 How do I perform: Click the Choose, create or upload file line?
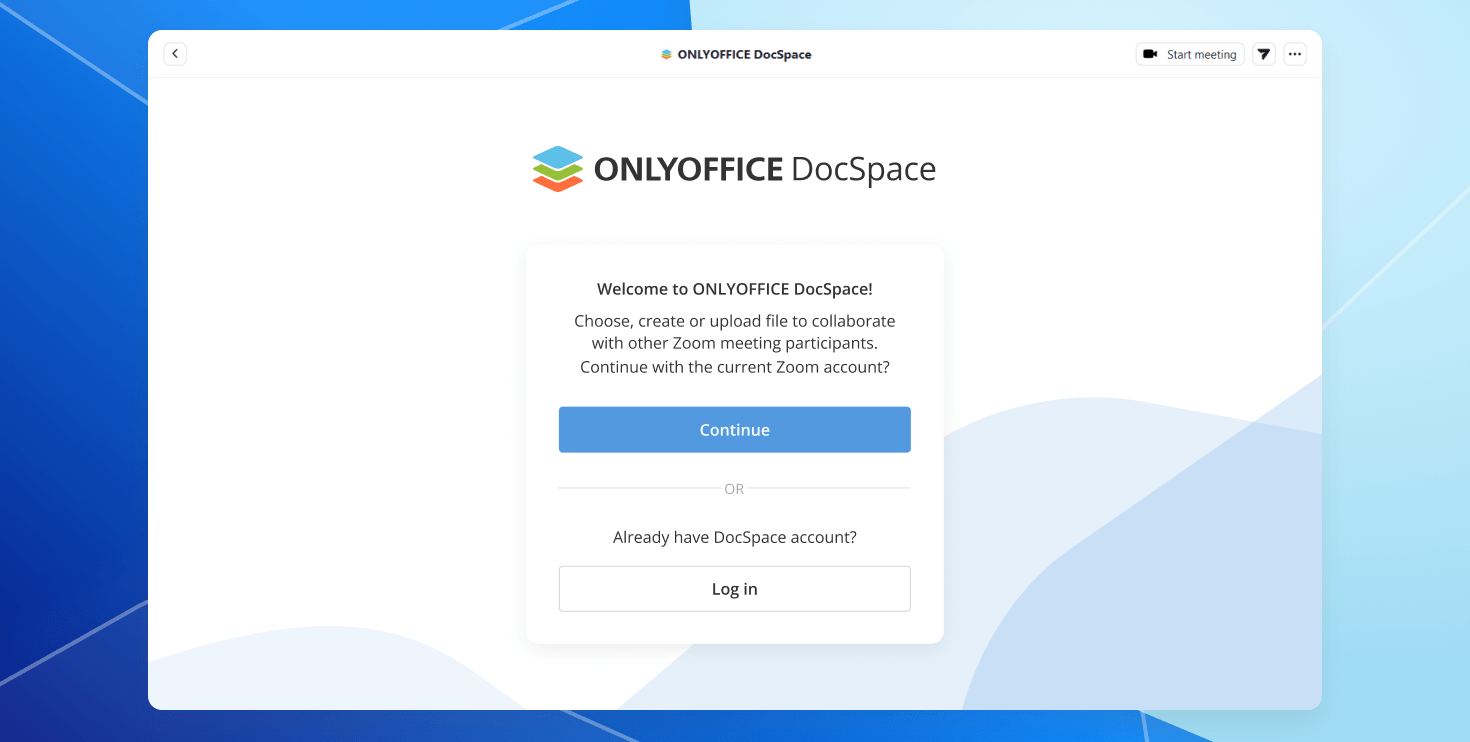coord(734,321)
